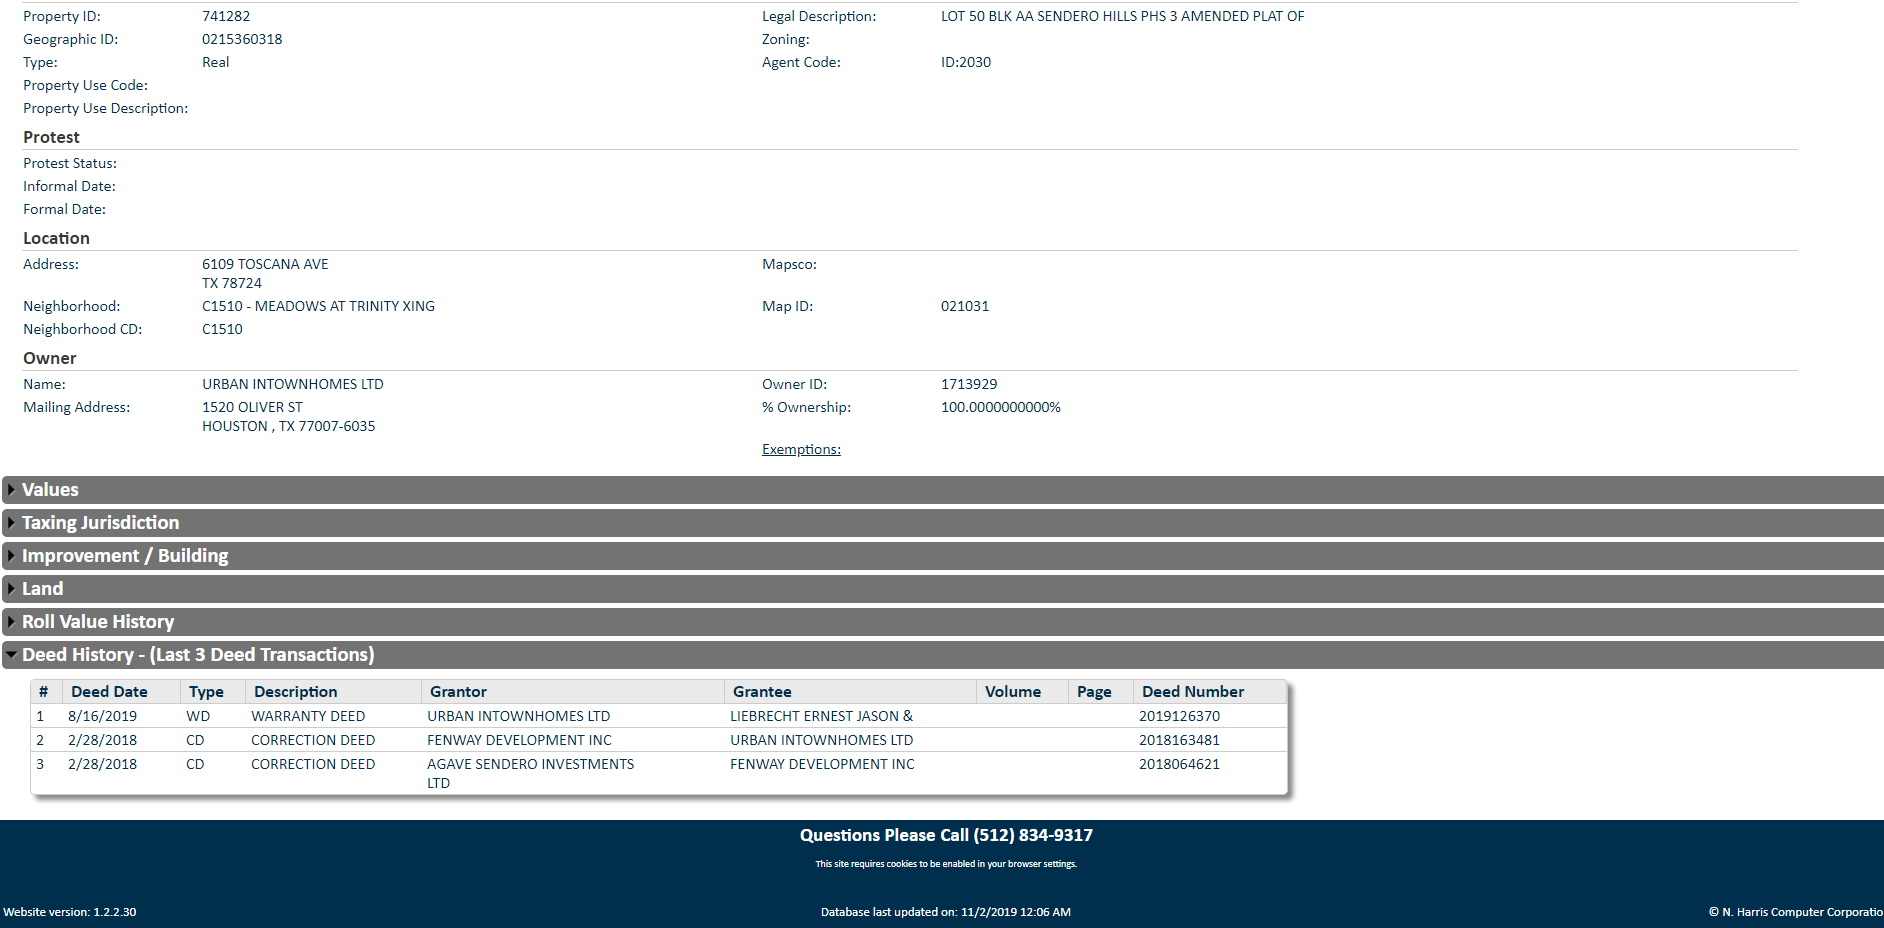
Task: Click ownership percentage 100.0000000000%
Action: (1001, 407)
